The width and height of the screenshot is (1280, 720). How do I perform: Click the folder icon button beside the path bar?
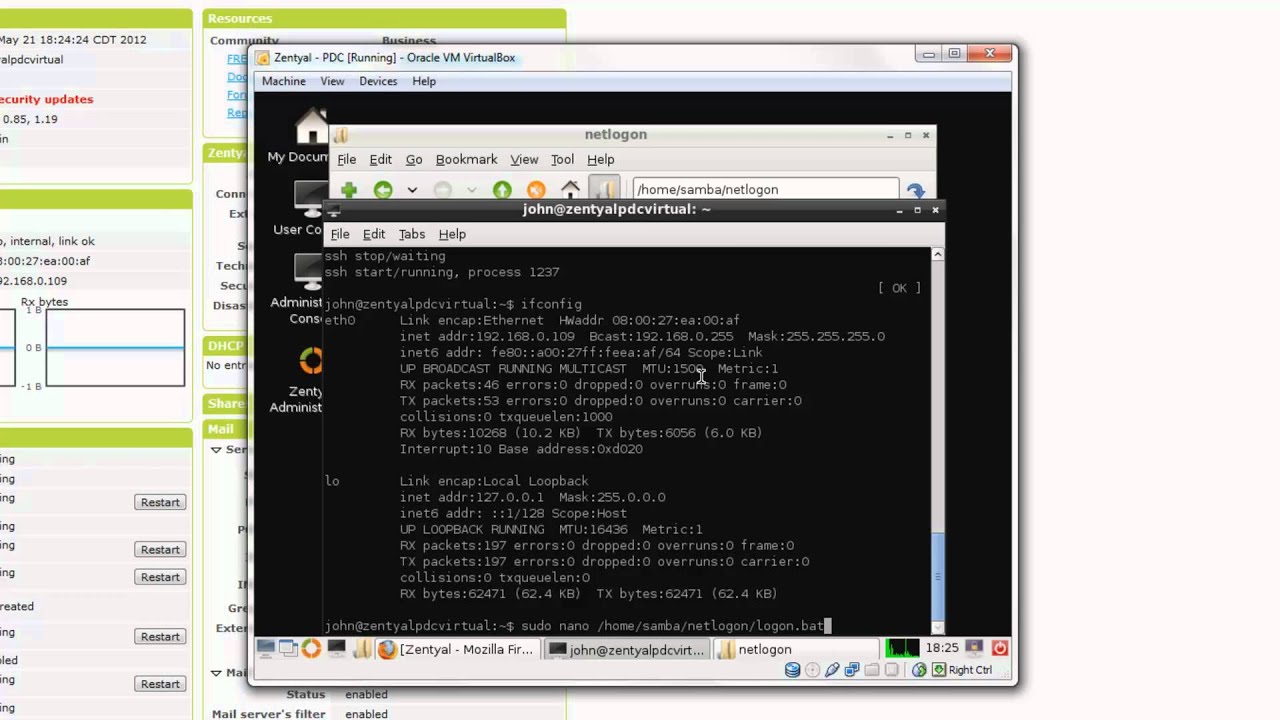point(604,189)
